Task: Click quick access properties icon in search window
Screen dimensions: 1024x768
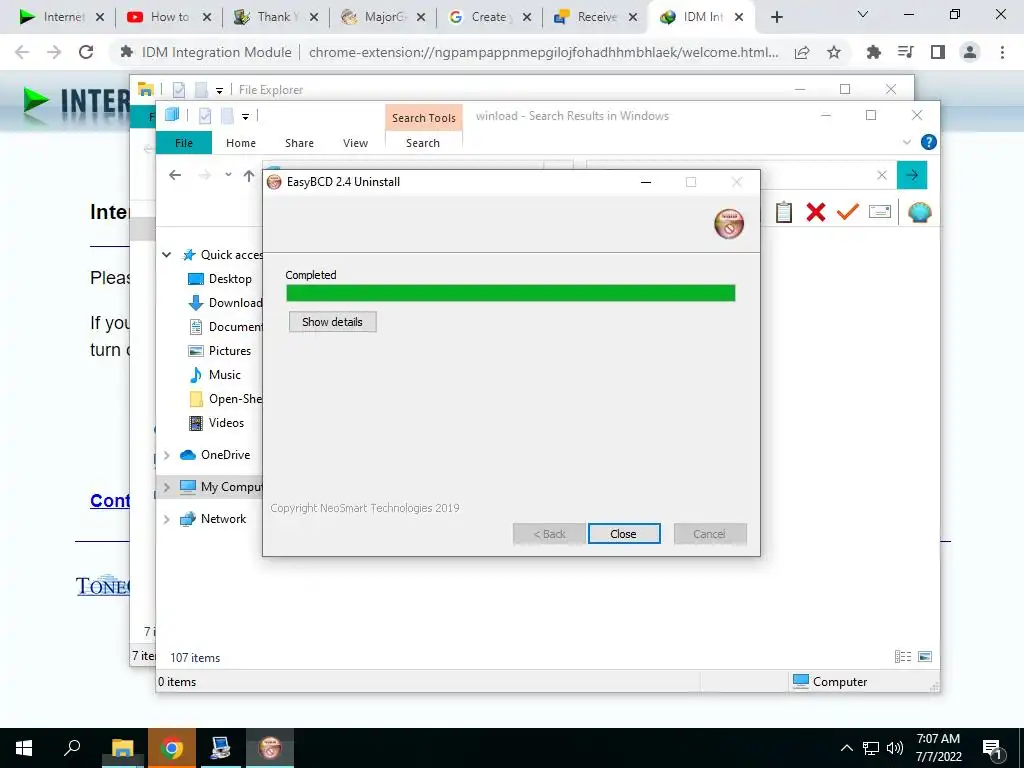Action: 204,116
